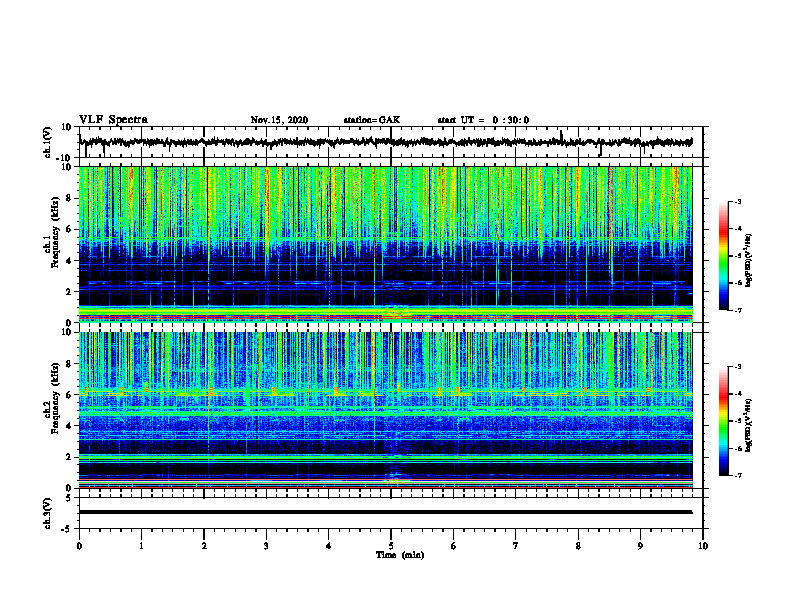The width and height of the screenshot is (792, 612).
Task: Click the ch.2 color bar log(PSD) label
Action: point(748,425)
